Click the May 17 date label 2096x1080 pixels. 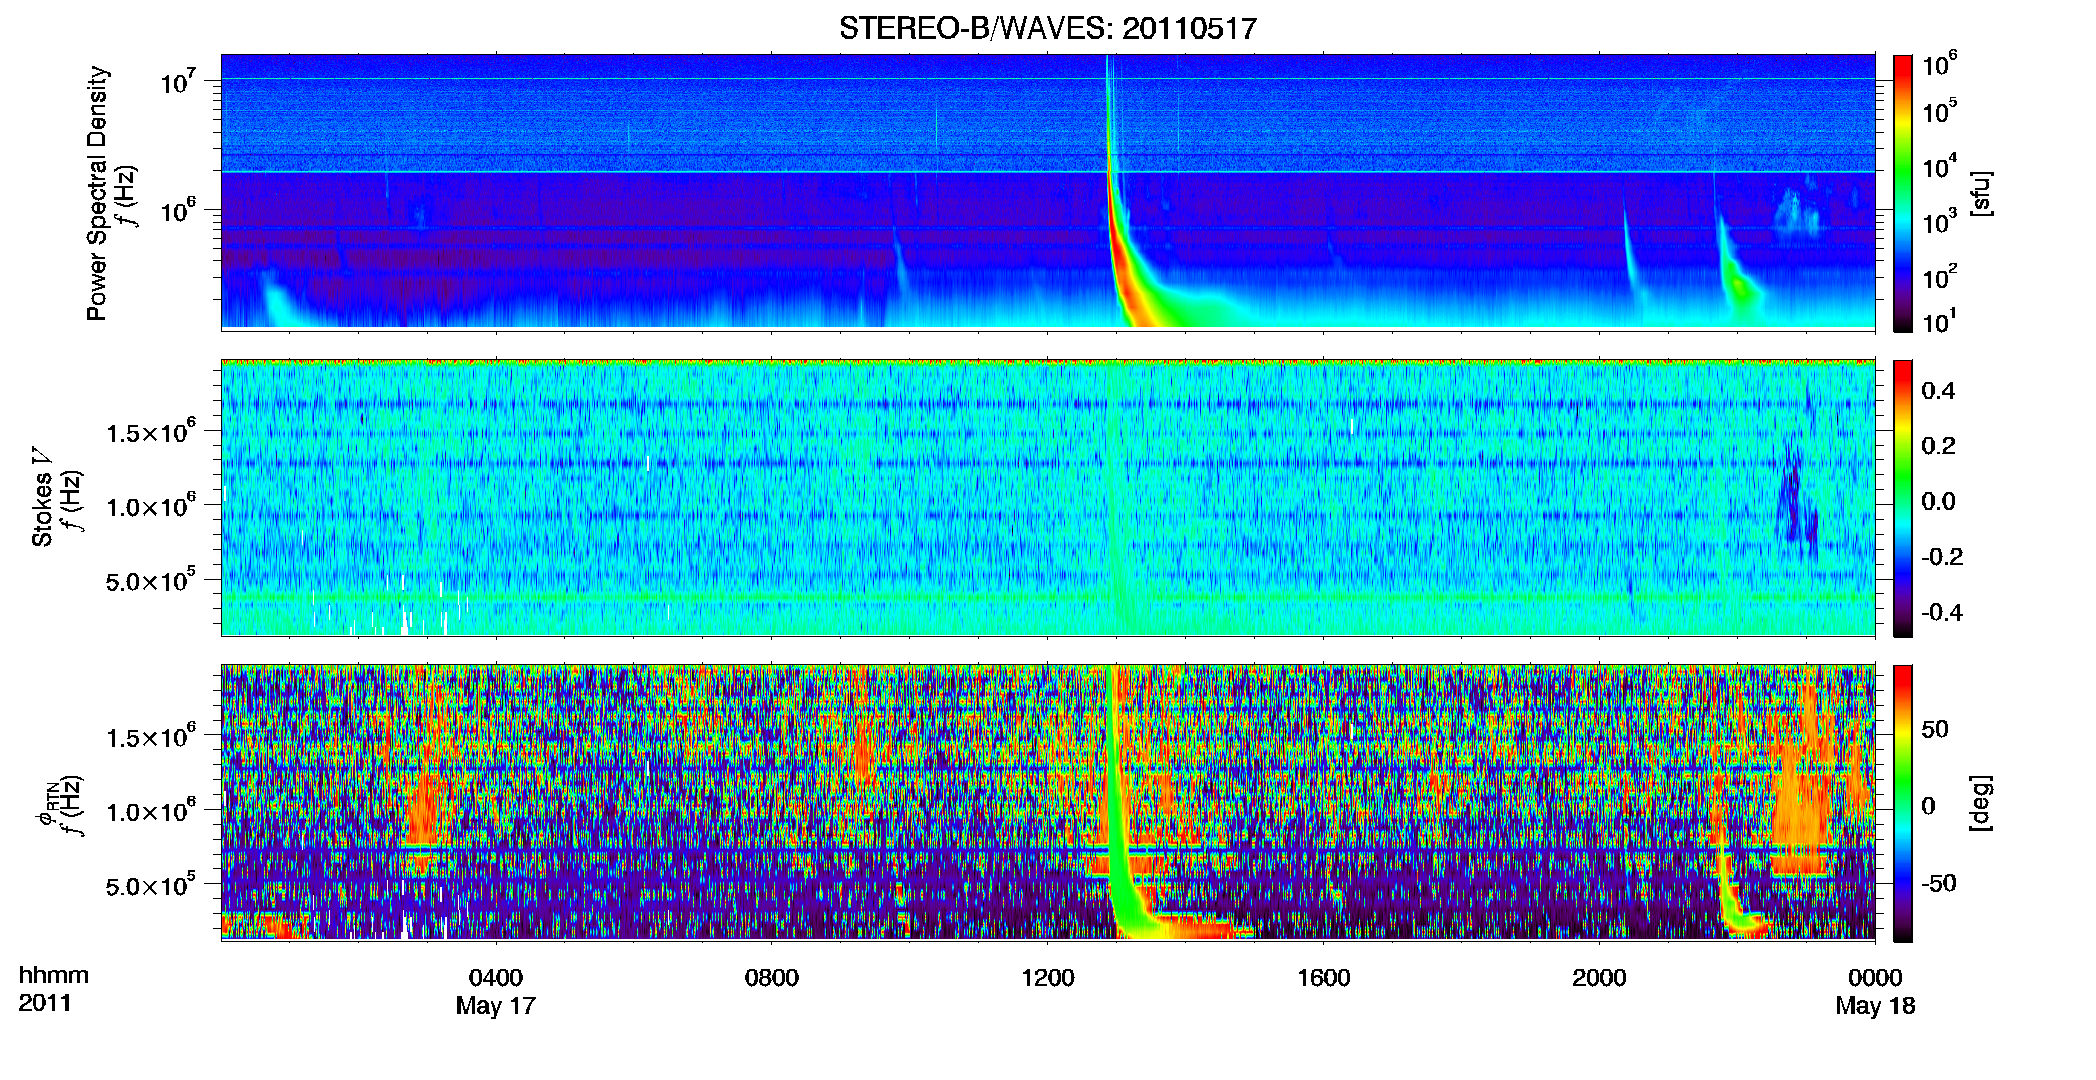pyautogui.click(x=496, y=1006)
